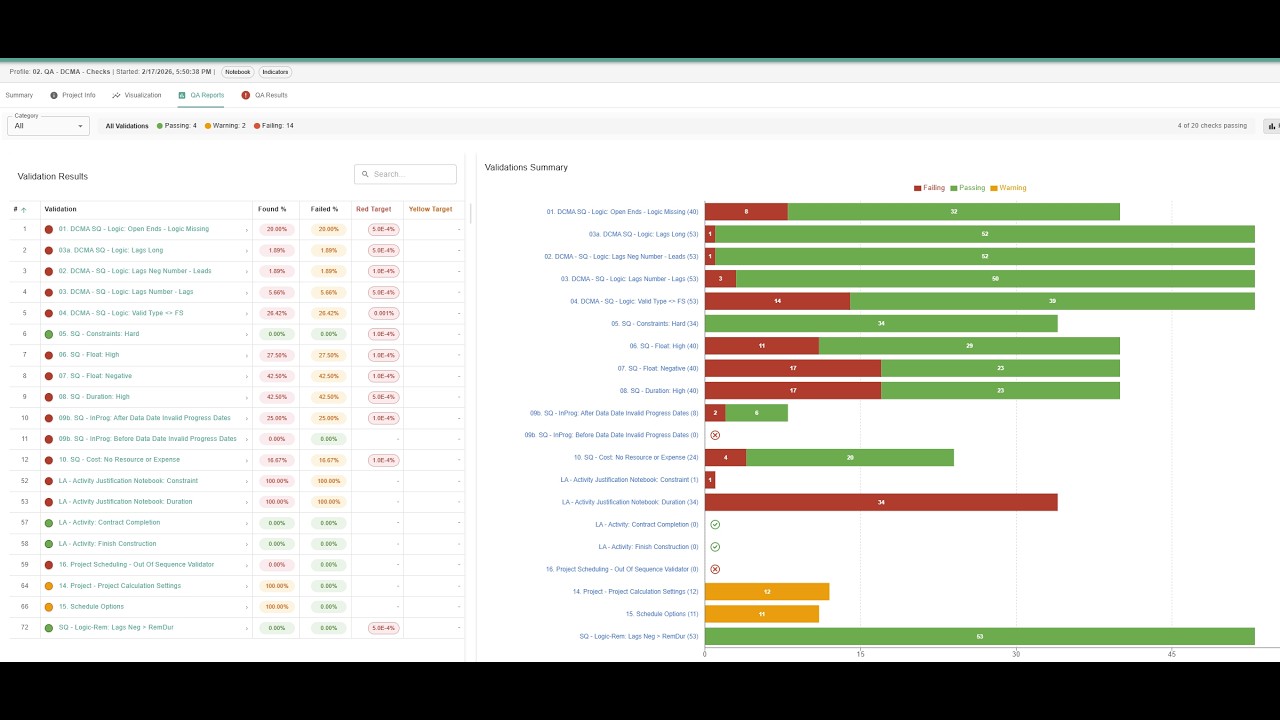Click the green status dot for Lags Neg > RemDur
Image resolution: width=1280 pixels, height=720 pixels.
coord(49,628)
